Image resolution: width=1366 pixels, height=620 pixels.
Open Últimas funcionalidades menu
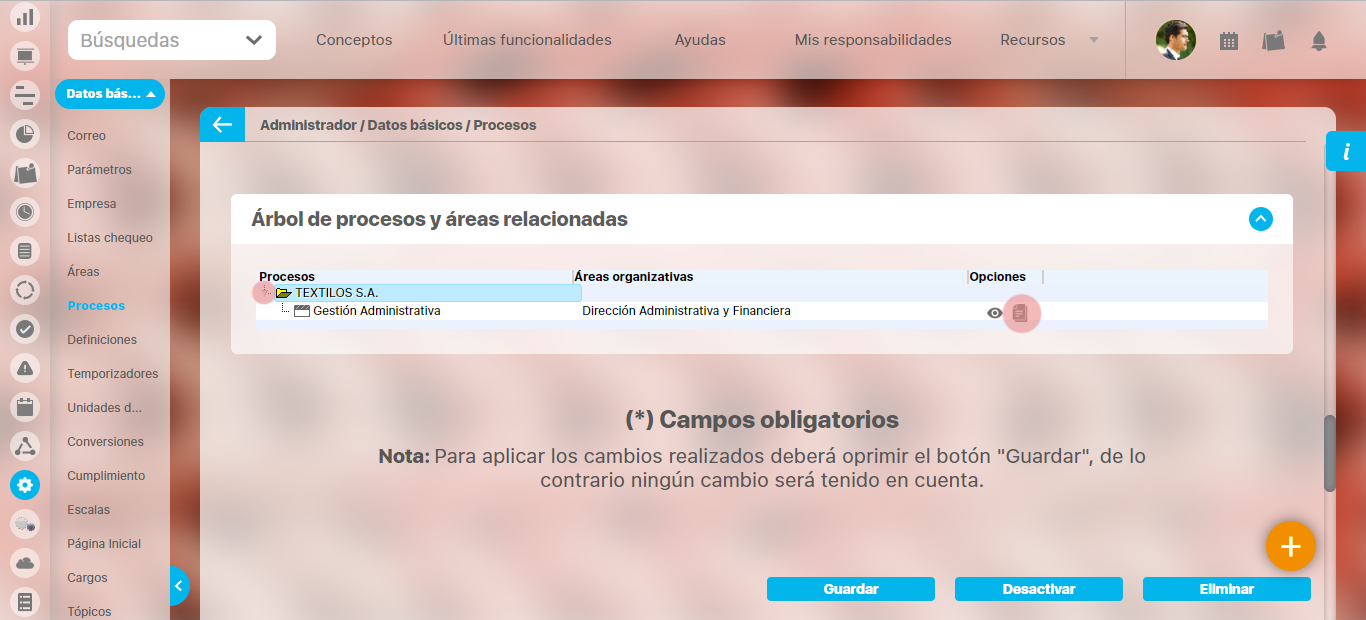pos(527,40)
